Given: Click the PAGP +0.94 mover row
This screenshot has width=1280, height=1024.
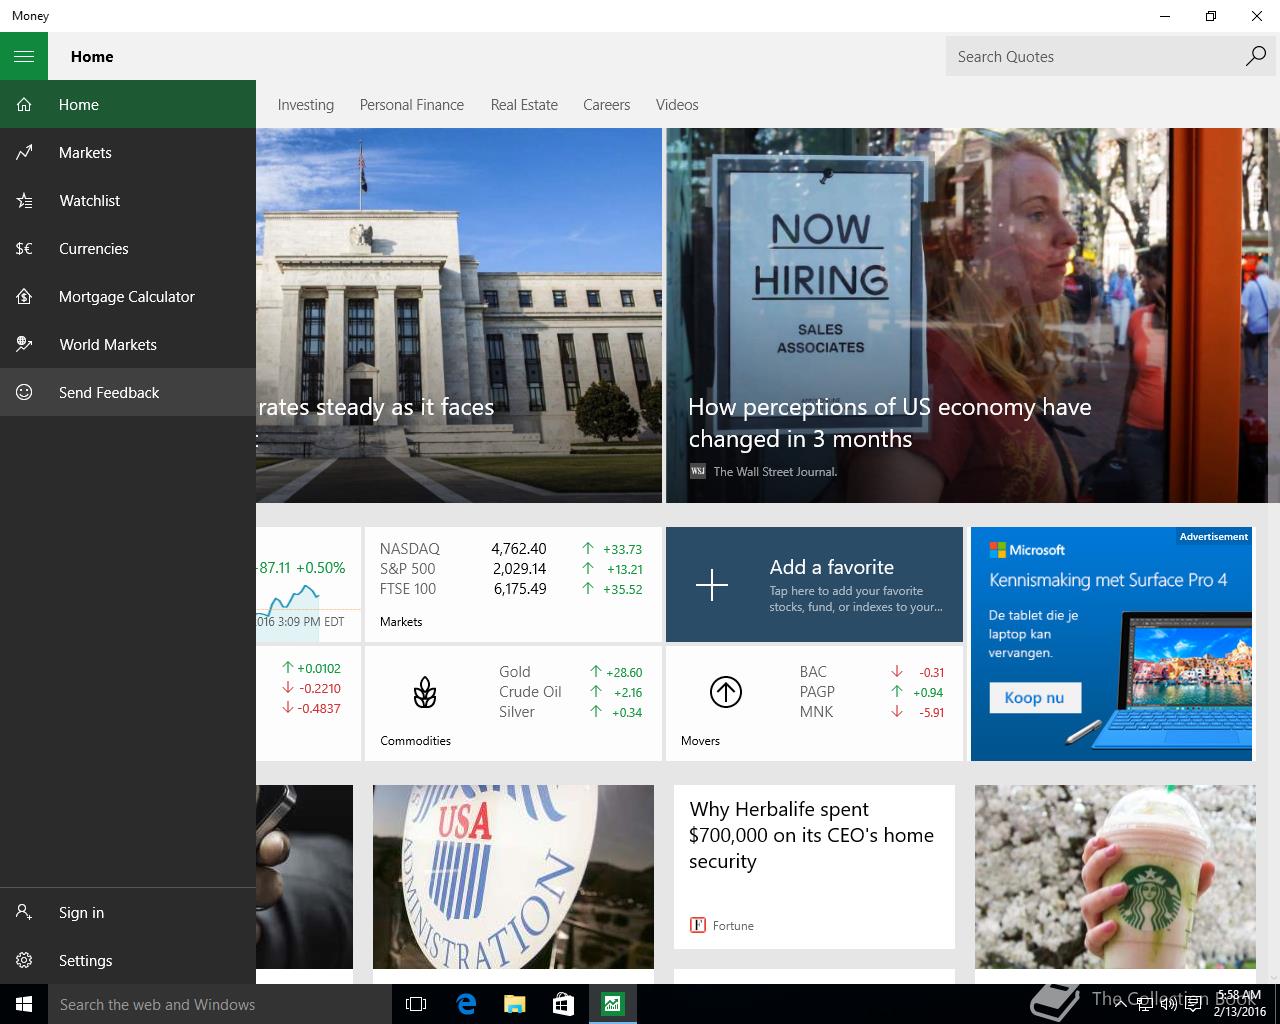Looking at the screenshot, I should pyautogui.click(x=872, y=692).
